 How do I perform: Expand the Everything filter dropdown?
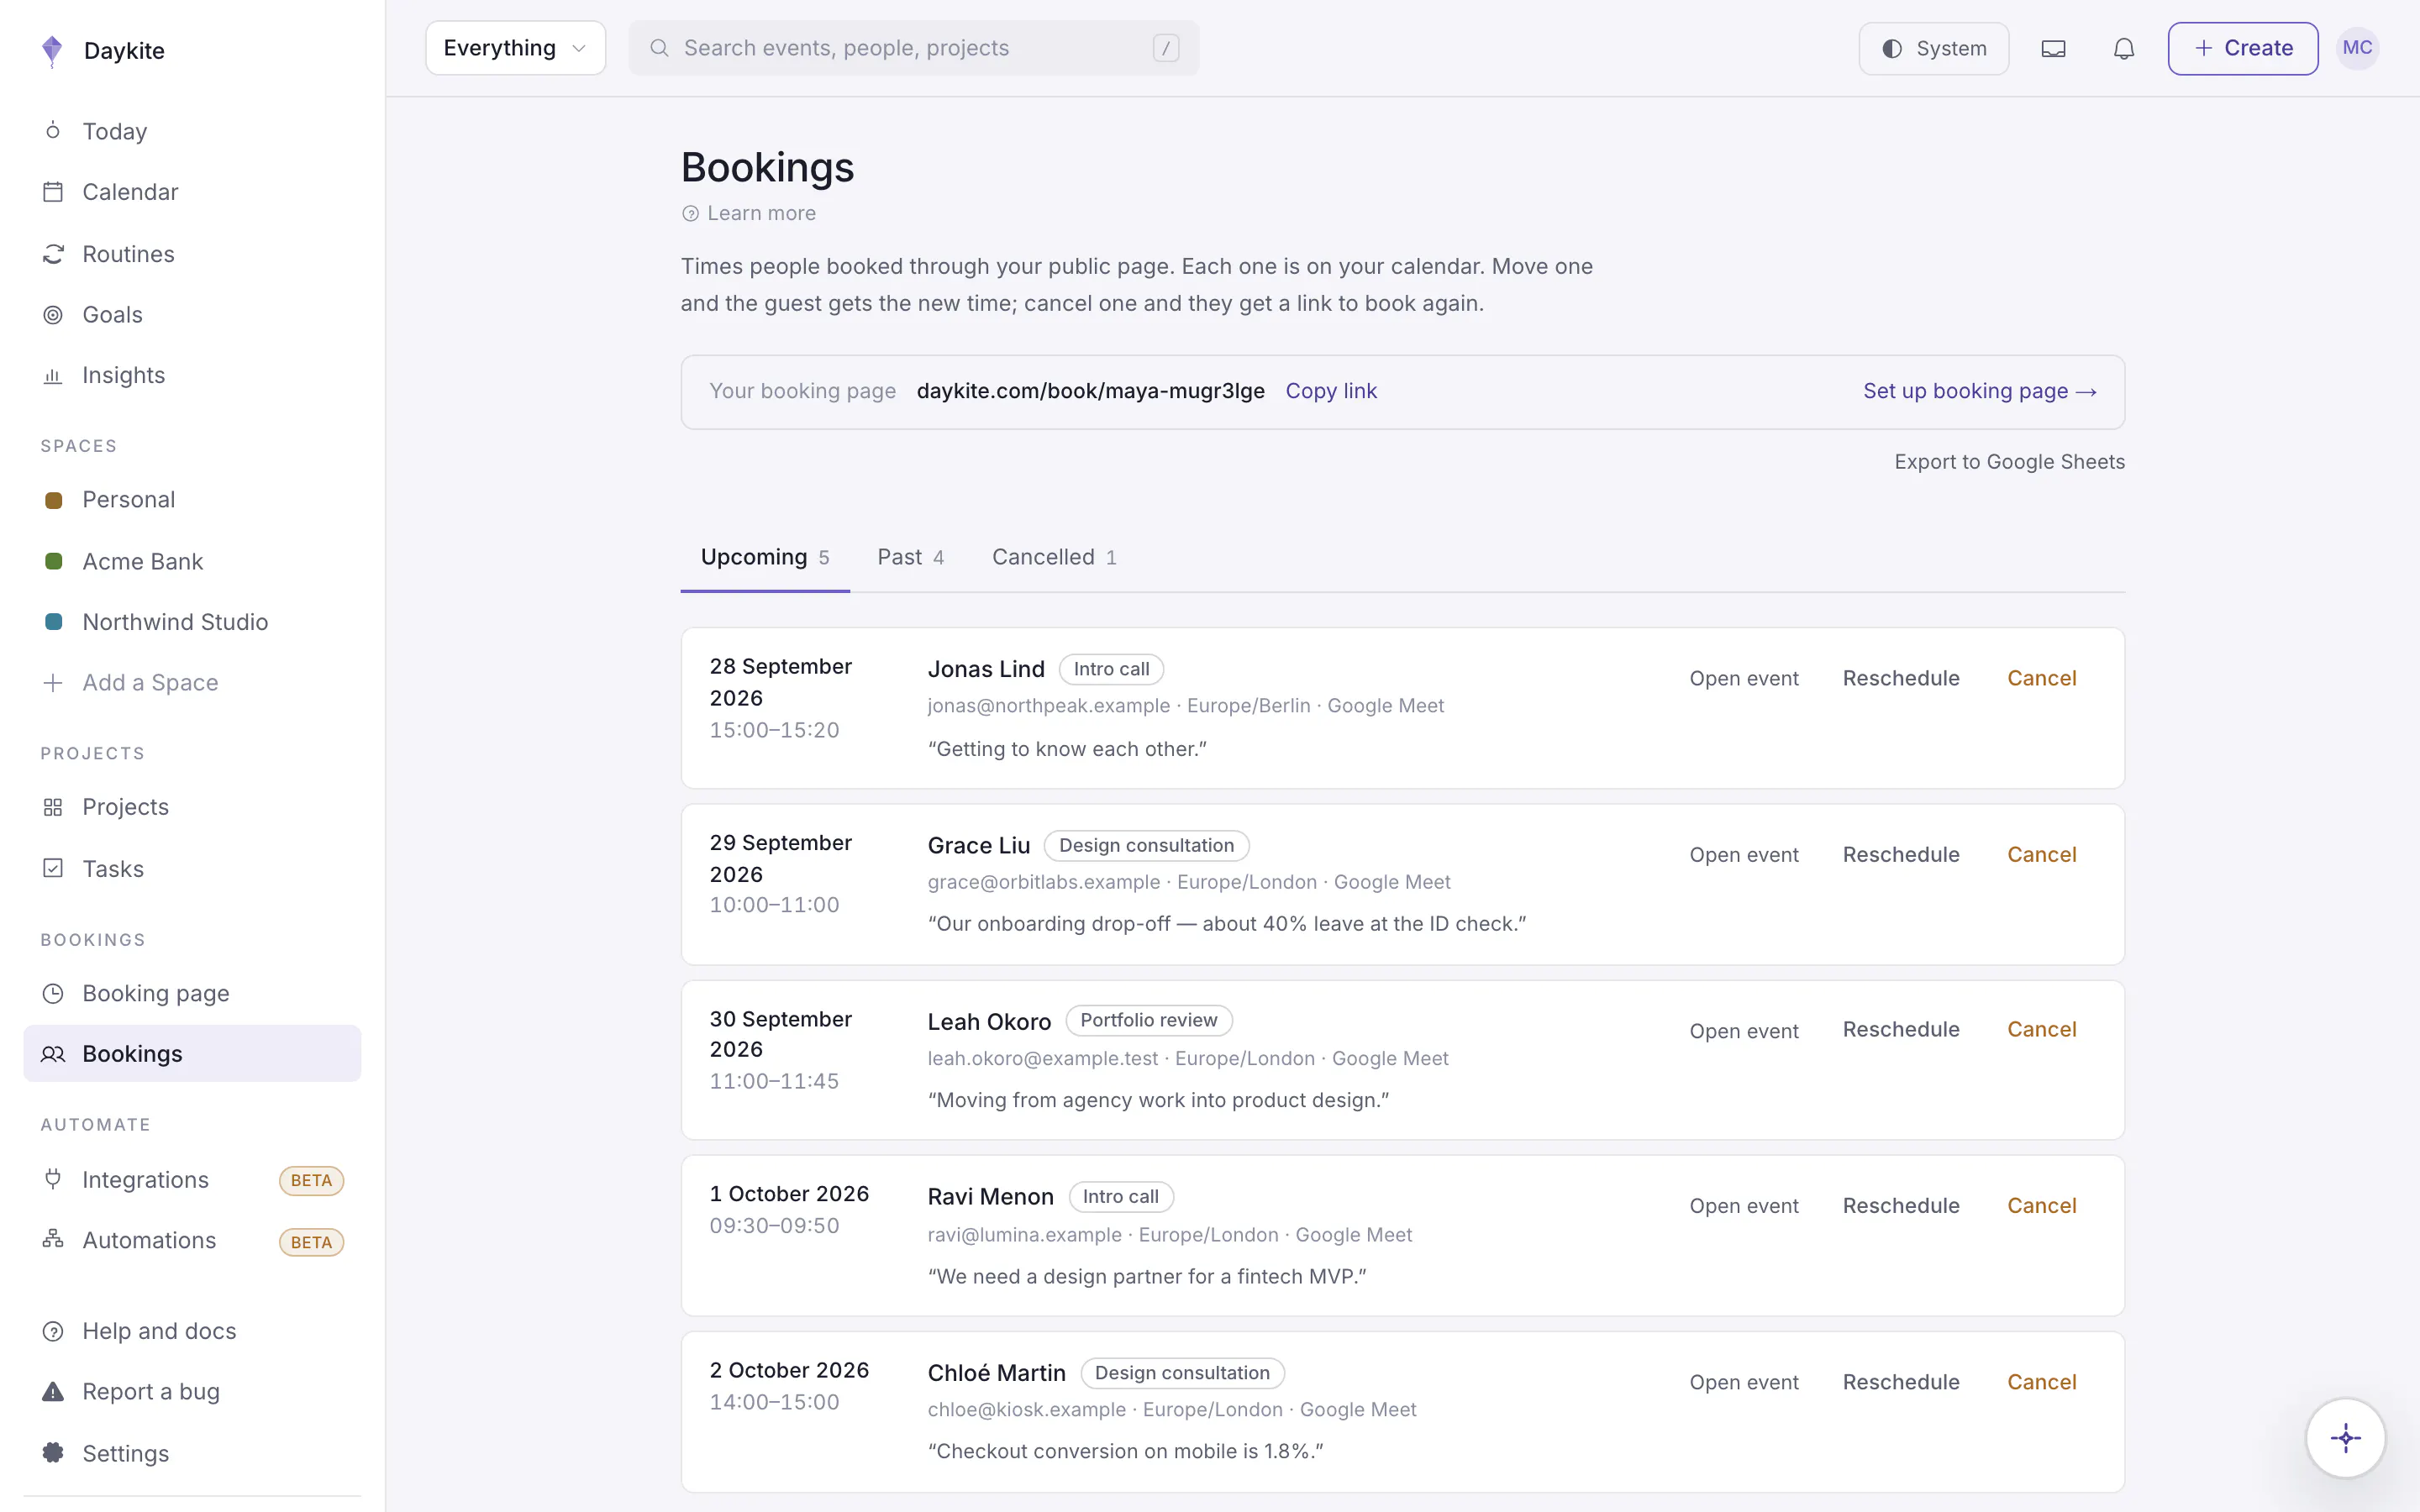pos(515,48)
